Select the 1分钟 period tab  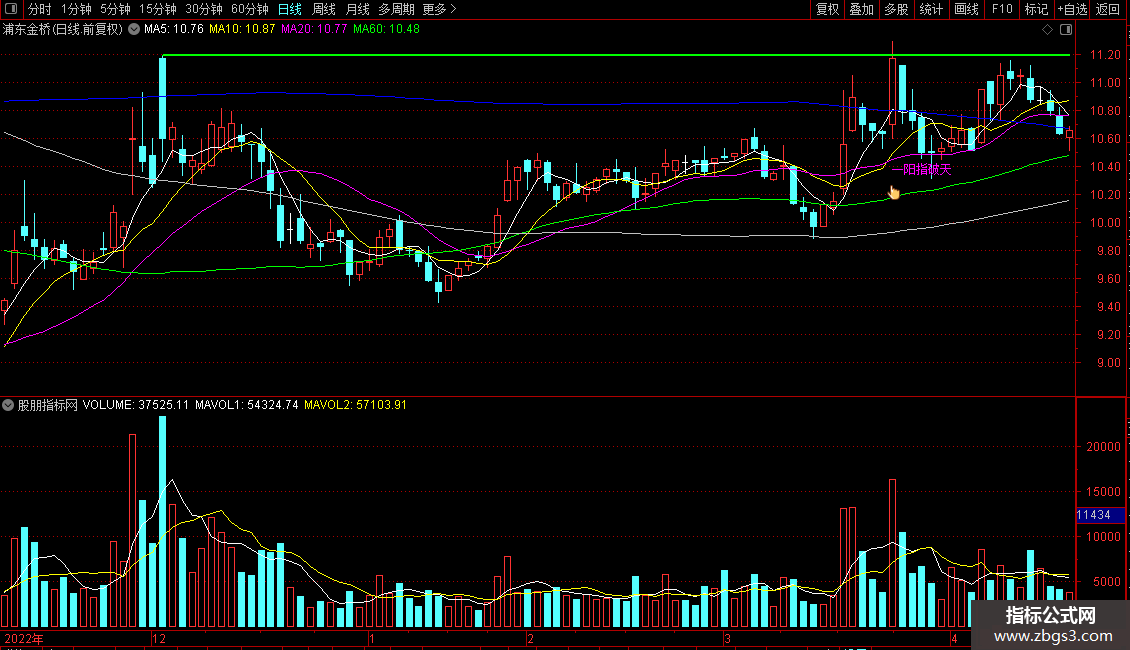coord(76,9)
